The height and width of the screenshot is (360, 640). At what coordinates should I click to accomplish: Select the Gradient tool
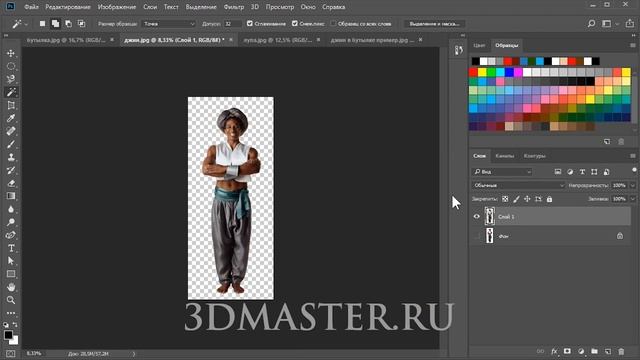pyautogui.click(x=11, y=196)
